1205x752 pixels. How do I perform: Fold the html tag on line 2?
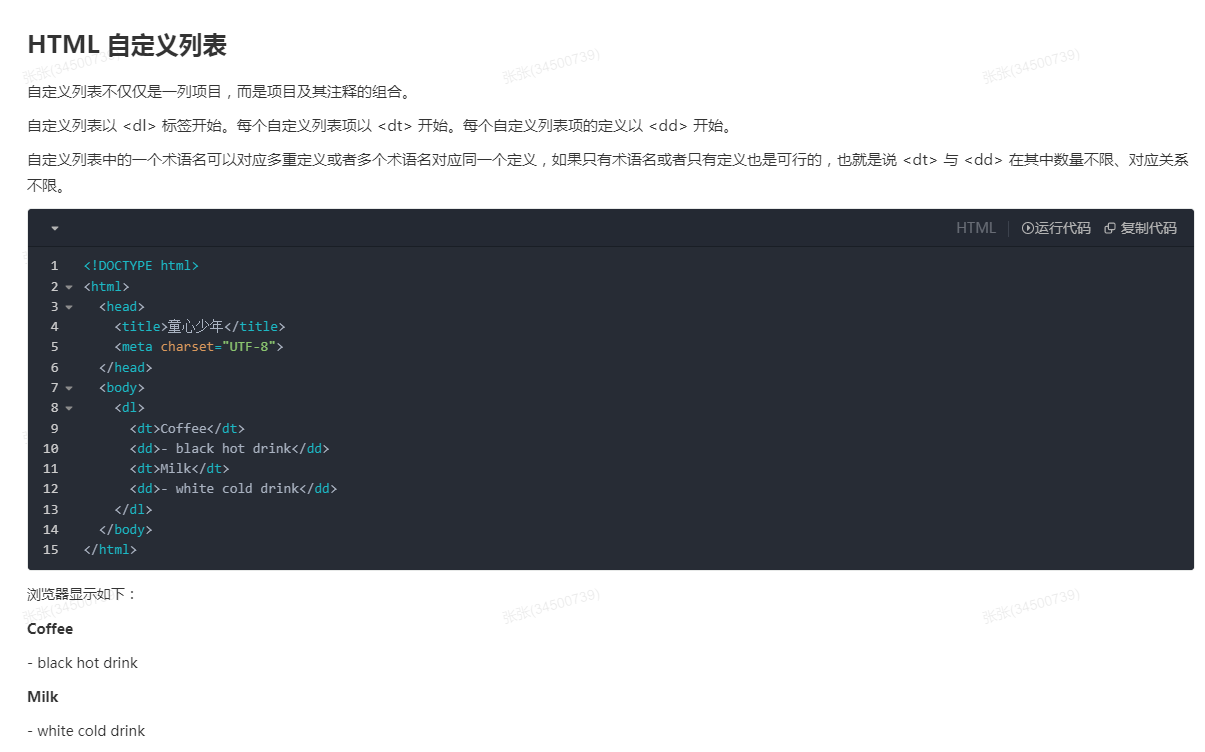click(x=69, y=287)
